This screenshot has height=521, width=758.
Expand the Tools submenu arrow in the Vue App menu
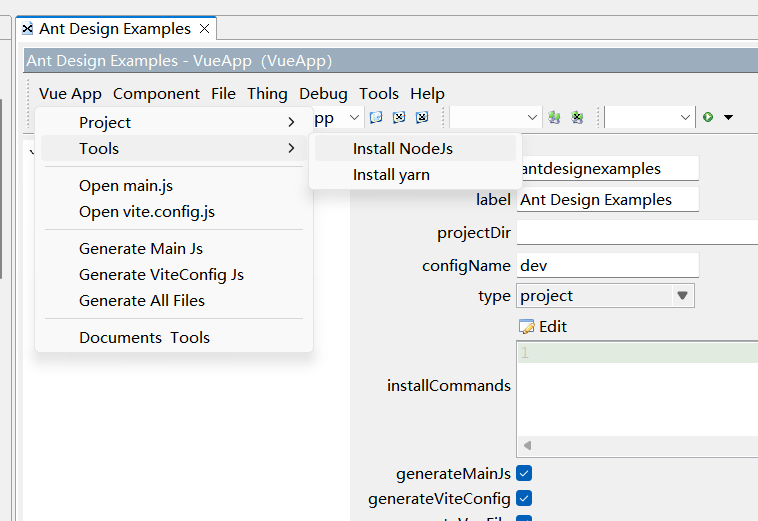tap(291, 148)
